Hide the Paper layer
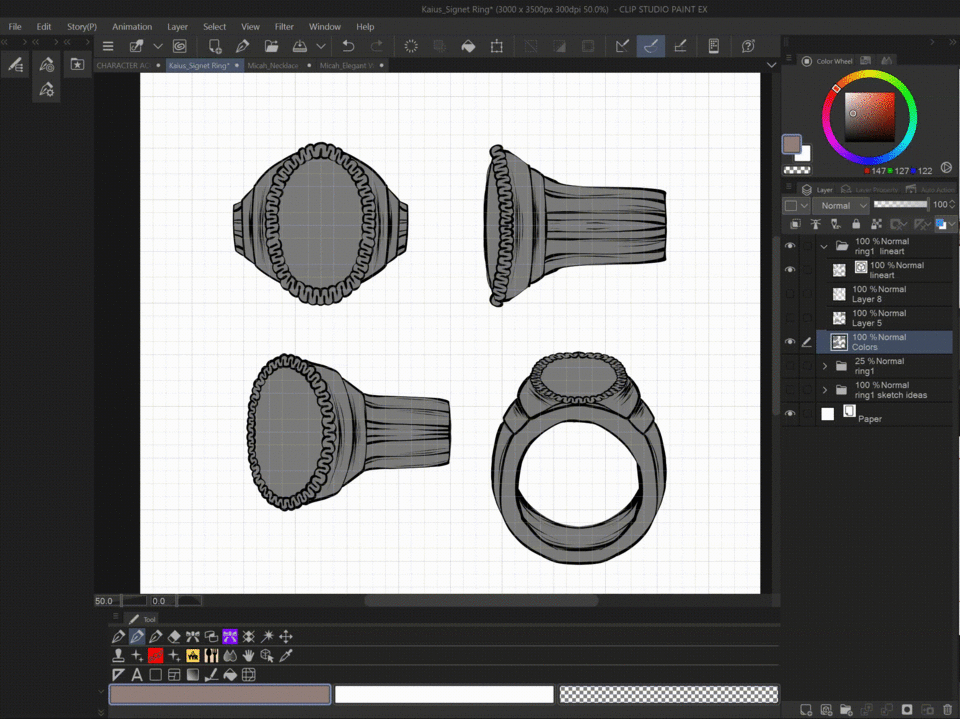The image size is (960, 719). pos(790,414)
